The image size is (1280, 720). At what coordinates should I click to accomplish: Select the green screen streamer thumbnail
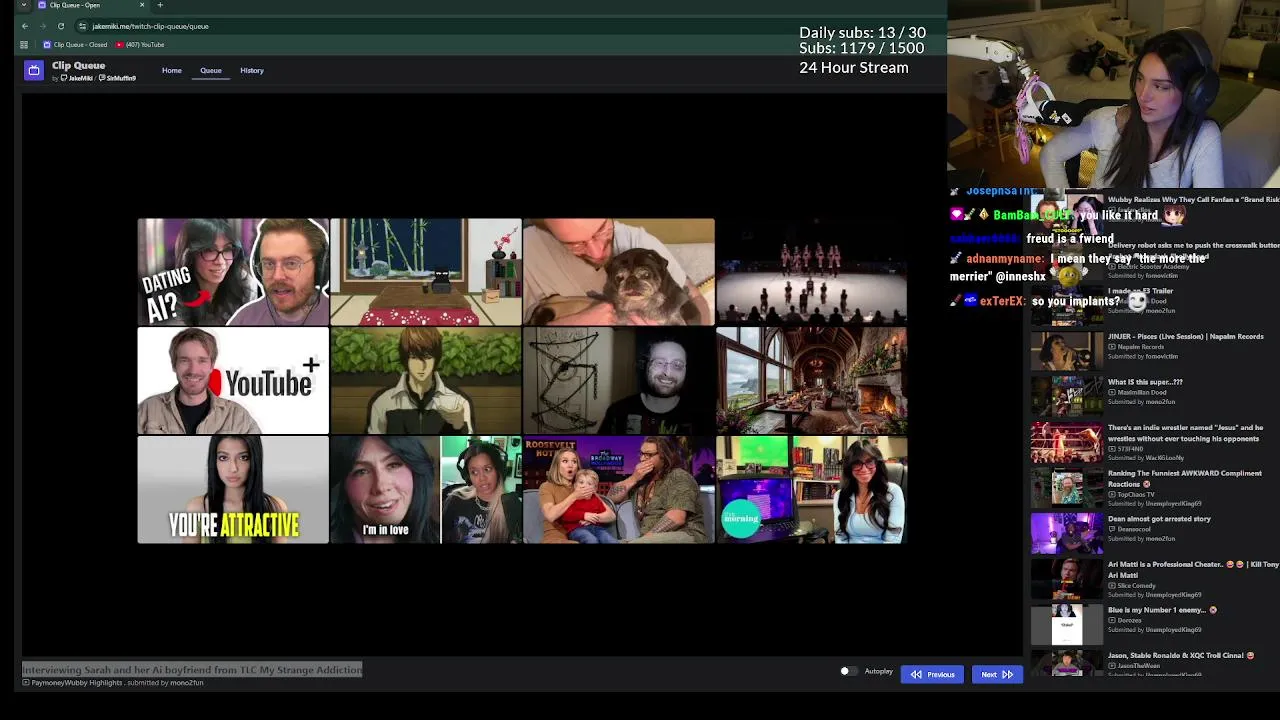pos(812,490)
